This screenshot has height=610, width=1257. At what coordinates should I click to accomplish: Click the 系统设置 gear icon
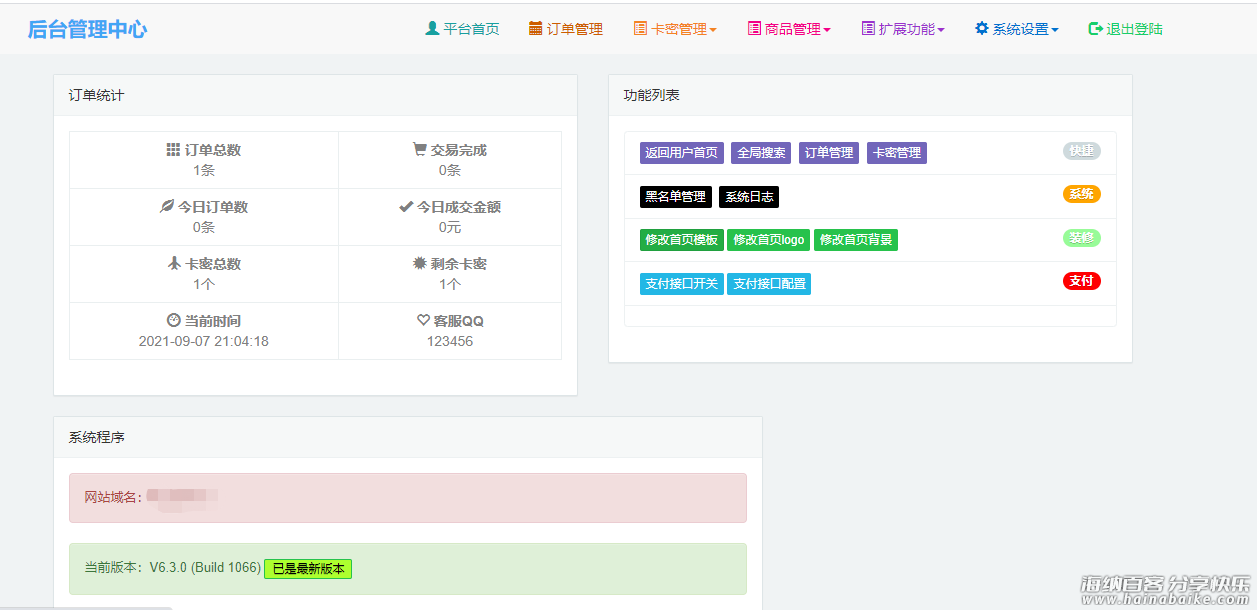coord(982,28)
